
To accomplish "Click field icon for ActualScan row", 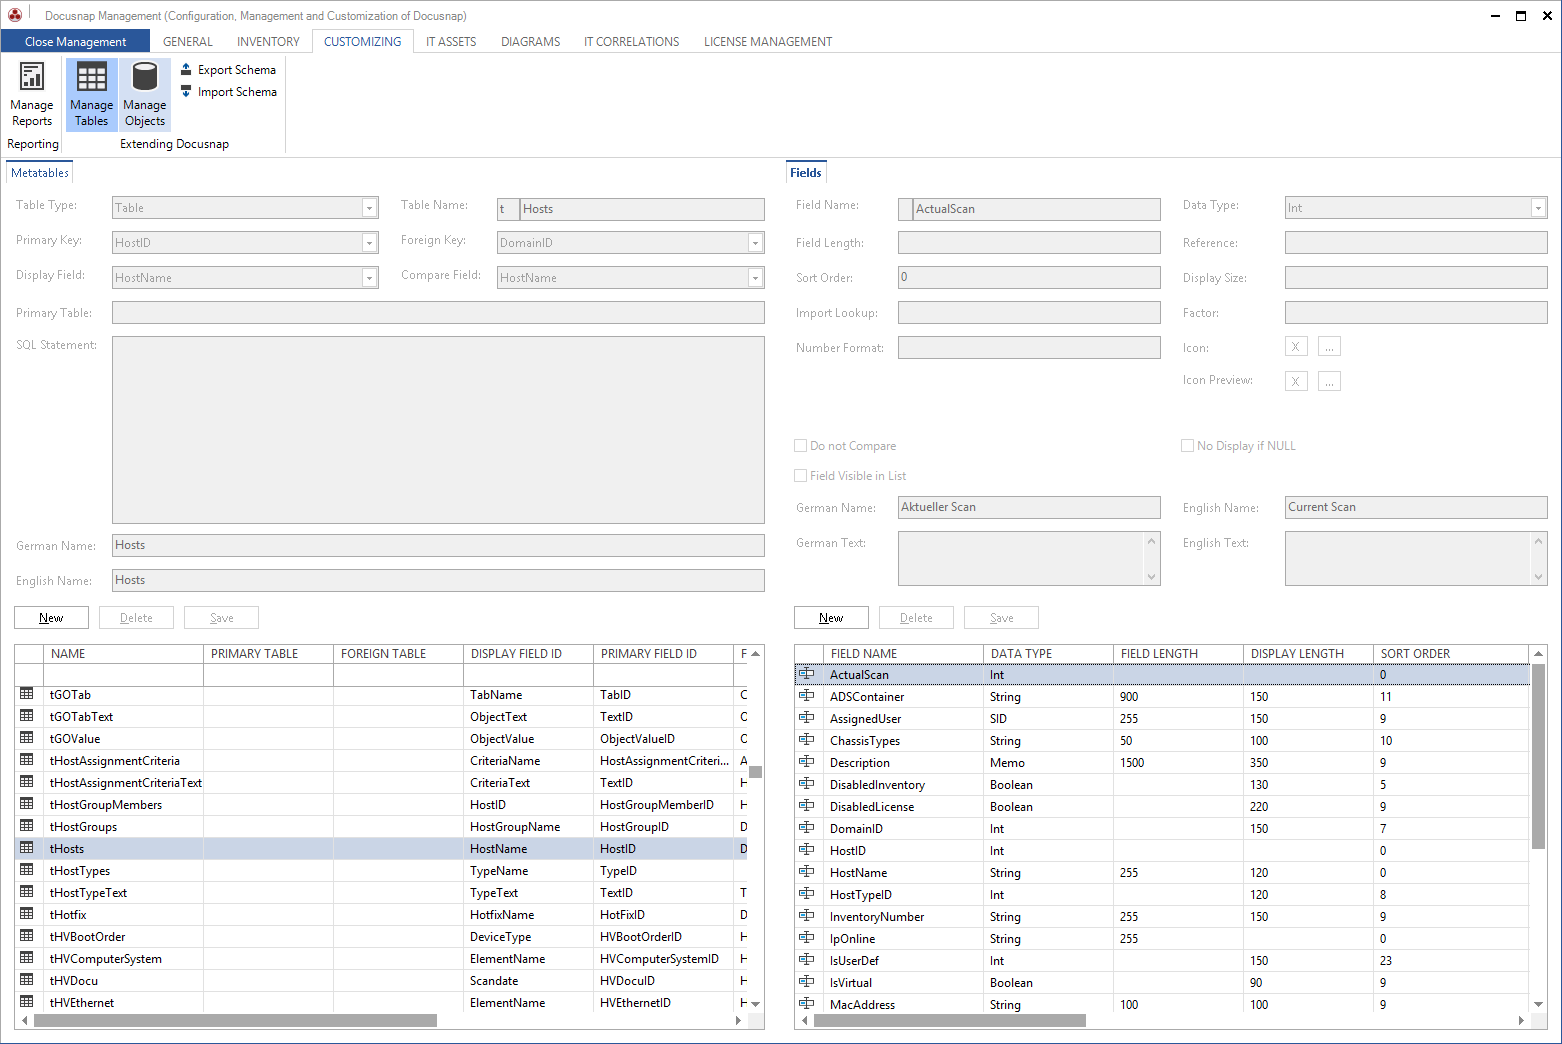I will tap(807, 674).
